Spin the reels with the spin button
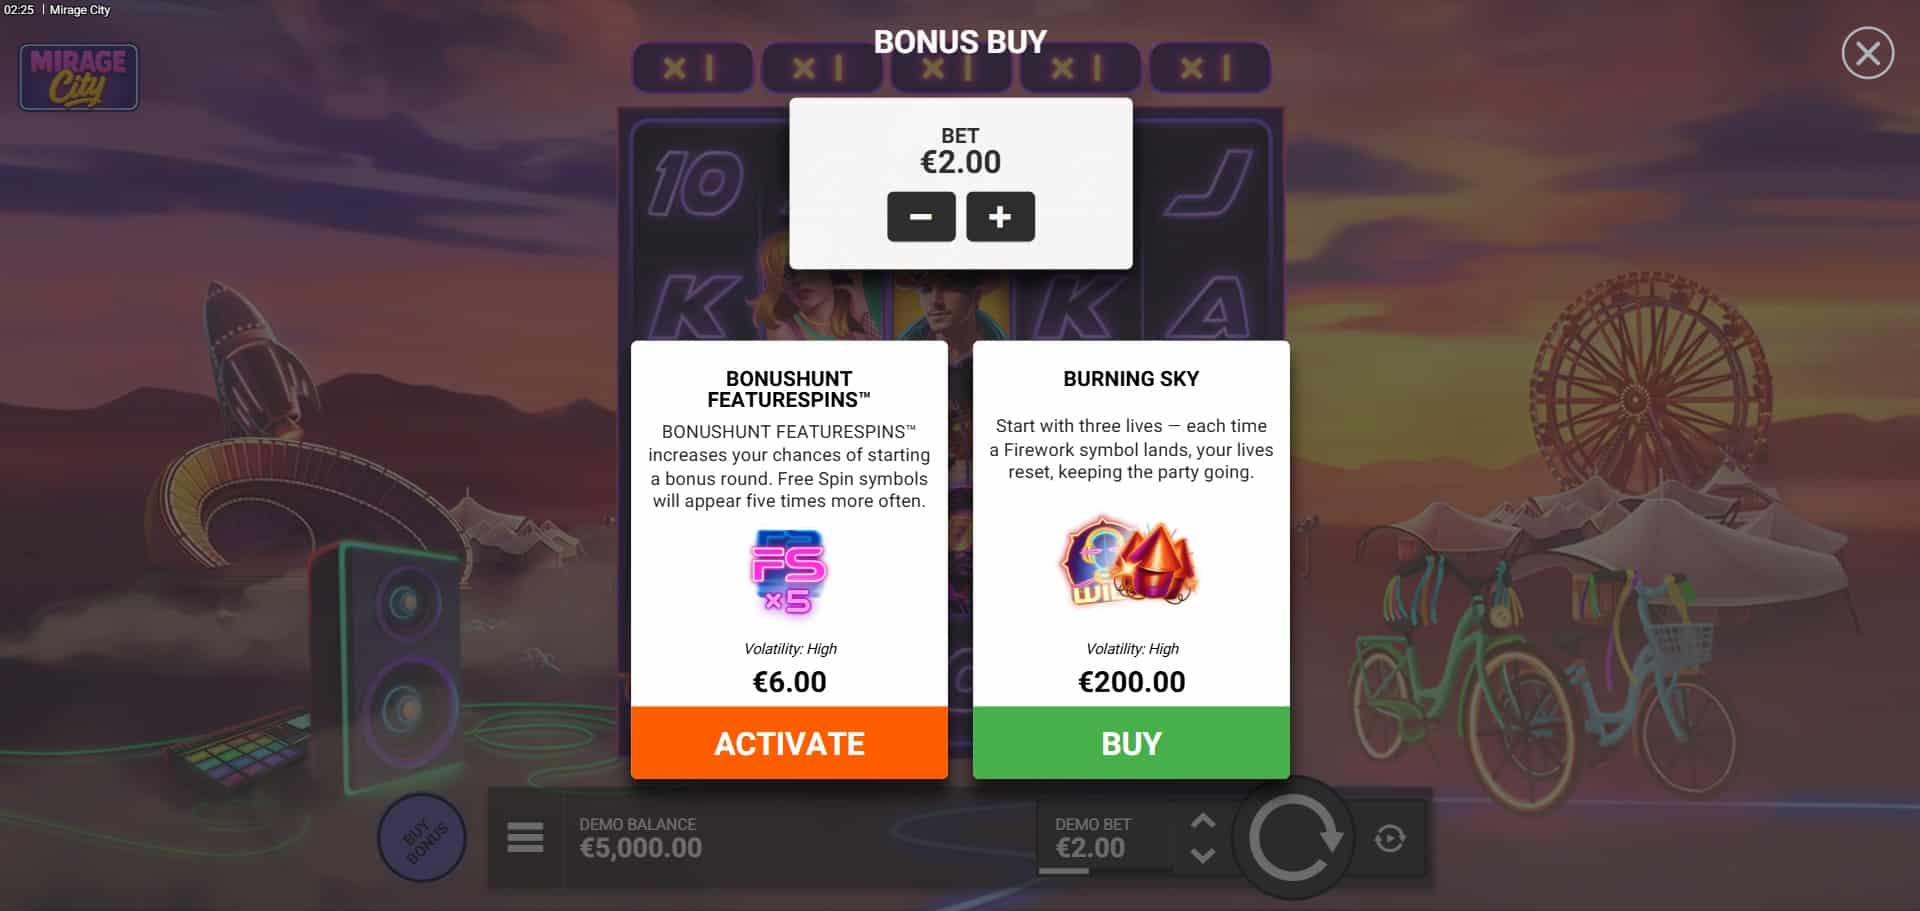The width and height of the screenshot is (1920, 911). click(1294, 838)
